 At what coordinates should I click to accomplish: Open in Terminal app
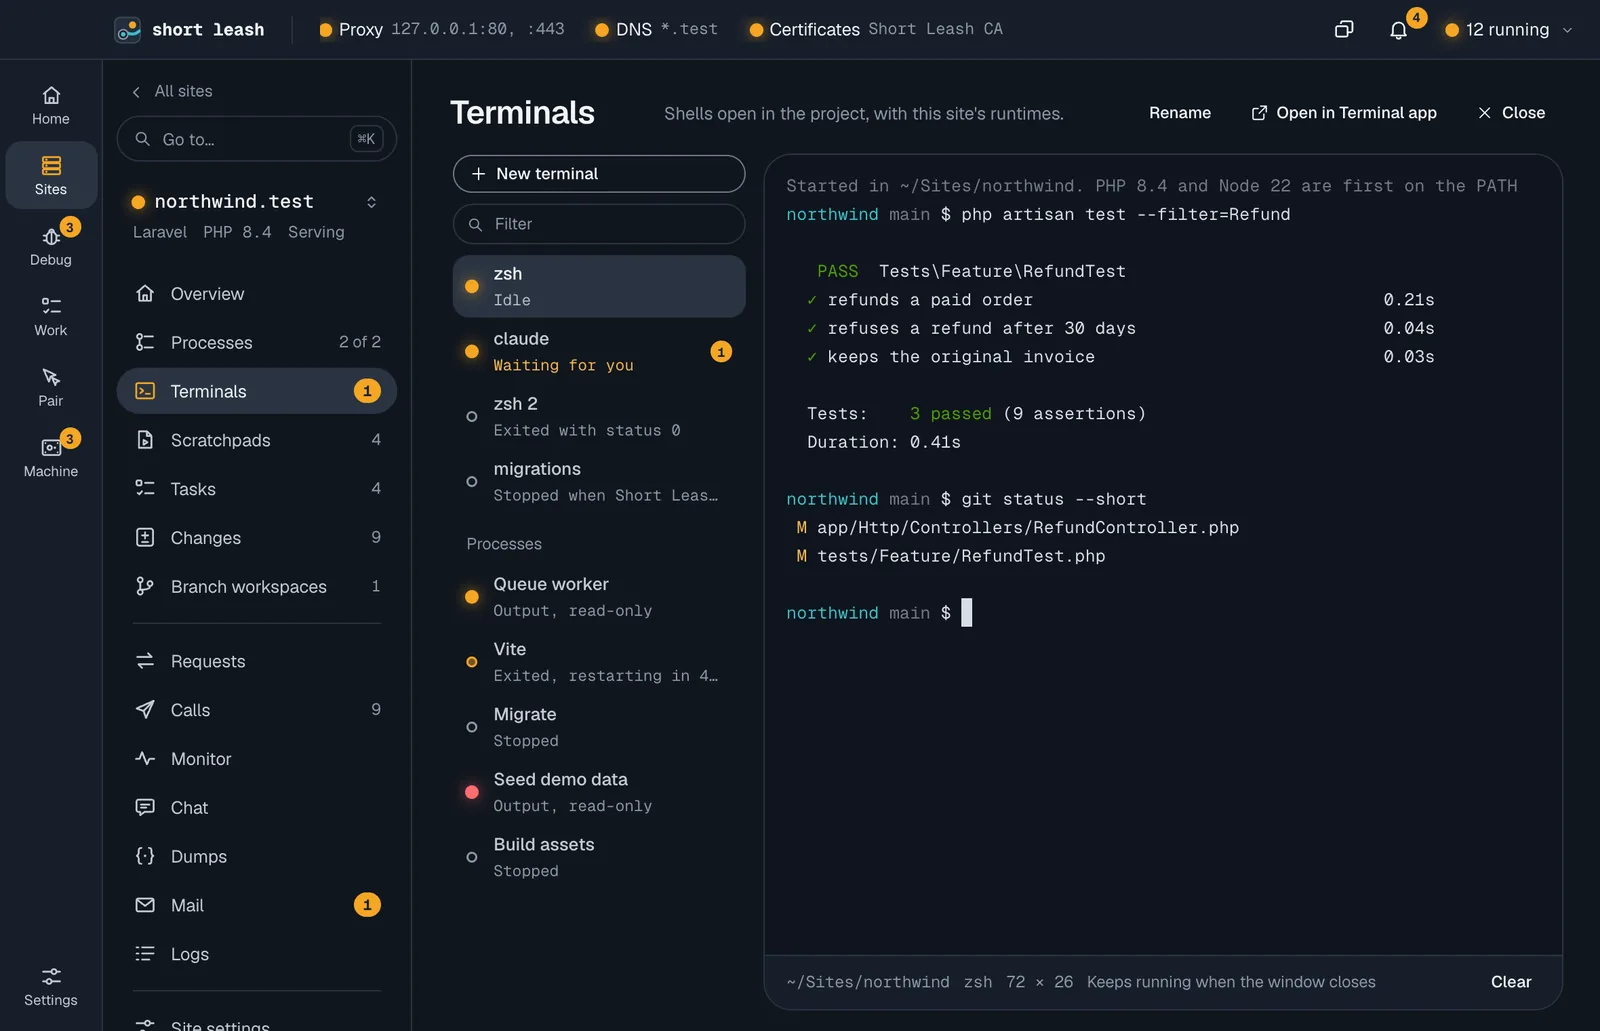[1344, 113]
